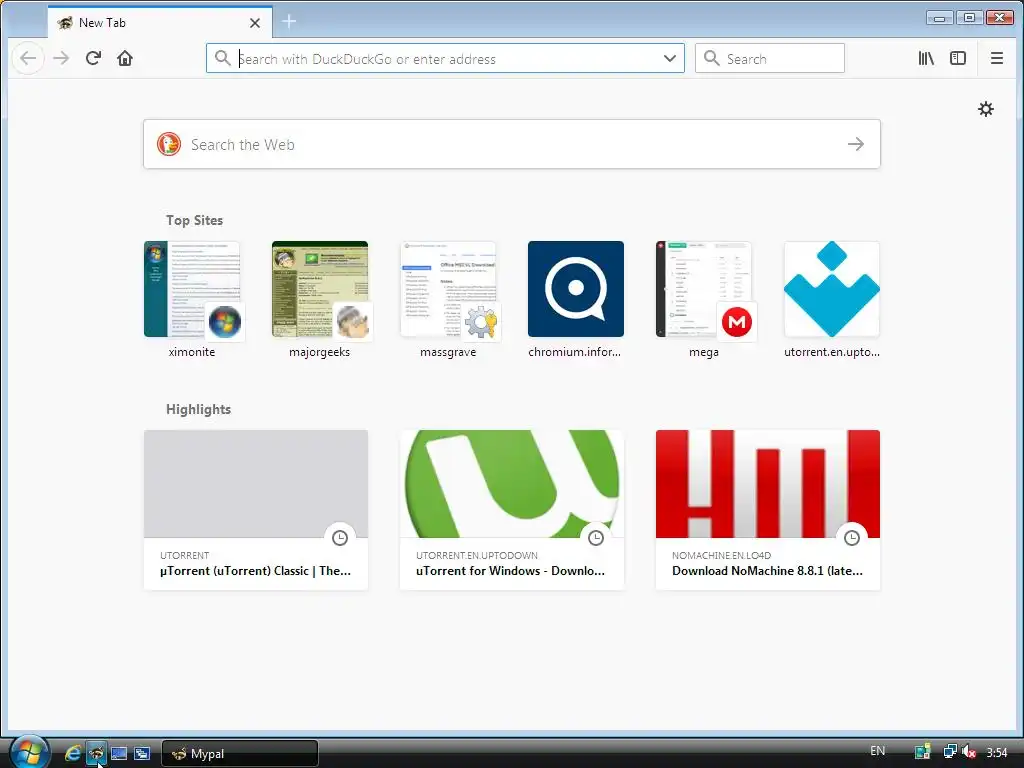1024x768 pixels.
Task: Open the massgrave top site tile
Action: 448,289
